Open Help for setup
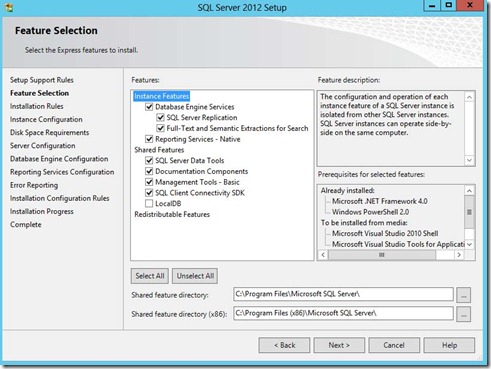The height and width of the screenshot is (369, 491). click(449, 345)
